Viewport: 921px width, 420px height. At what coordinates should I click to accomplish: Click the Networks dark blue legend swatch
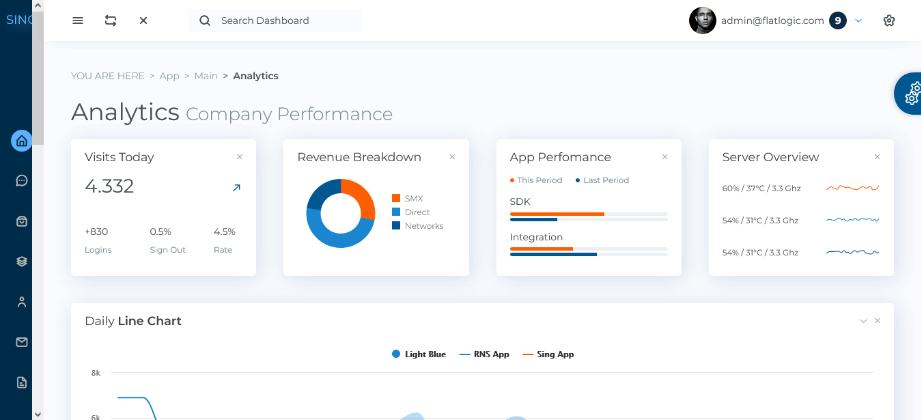[x=396, y=226]
